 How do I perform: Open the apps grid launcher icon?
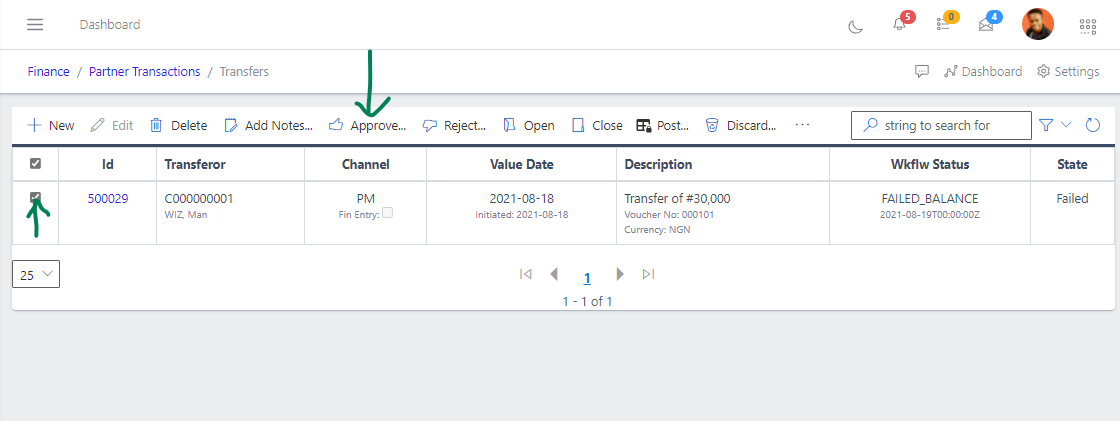point(1087,26)
